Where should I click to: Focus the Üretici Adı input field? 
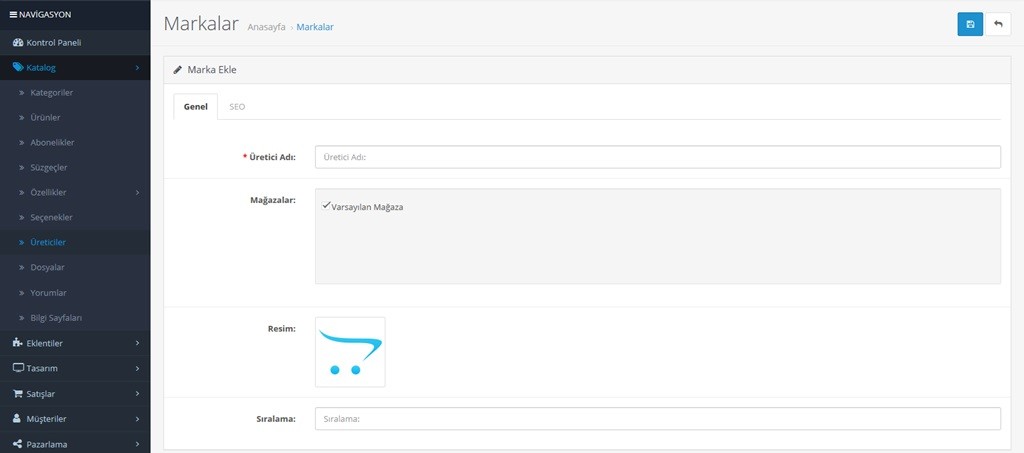tap(657, 157)
